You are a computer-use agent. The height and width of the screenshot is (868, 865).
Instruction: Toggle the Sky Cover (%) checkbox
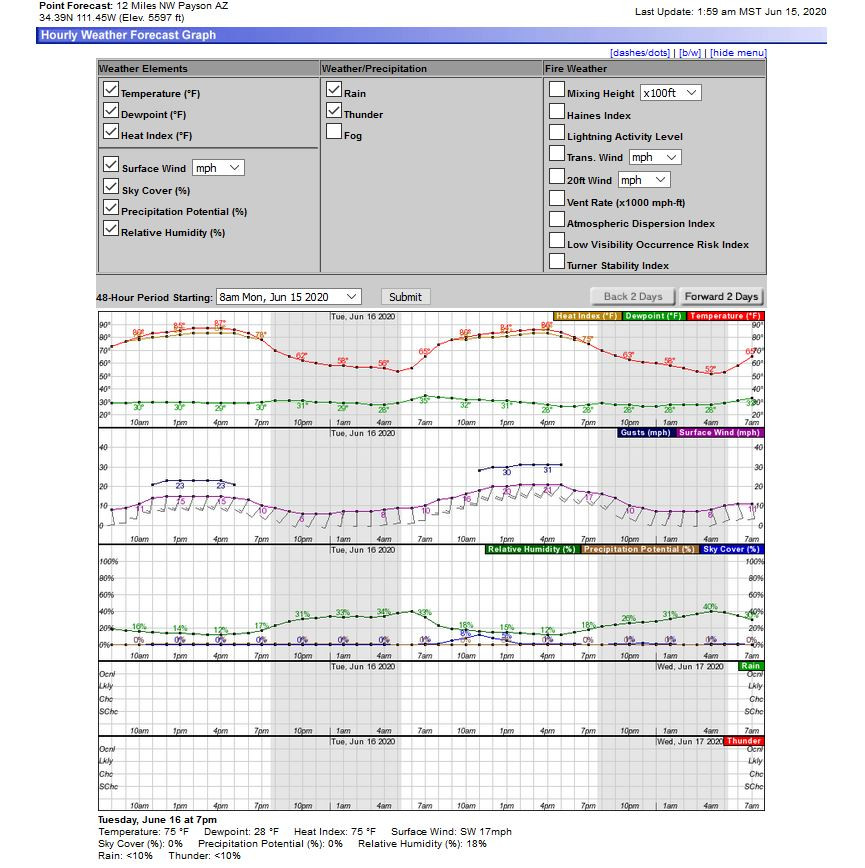click(x=111, y=187)
